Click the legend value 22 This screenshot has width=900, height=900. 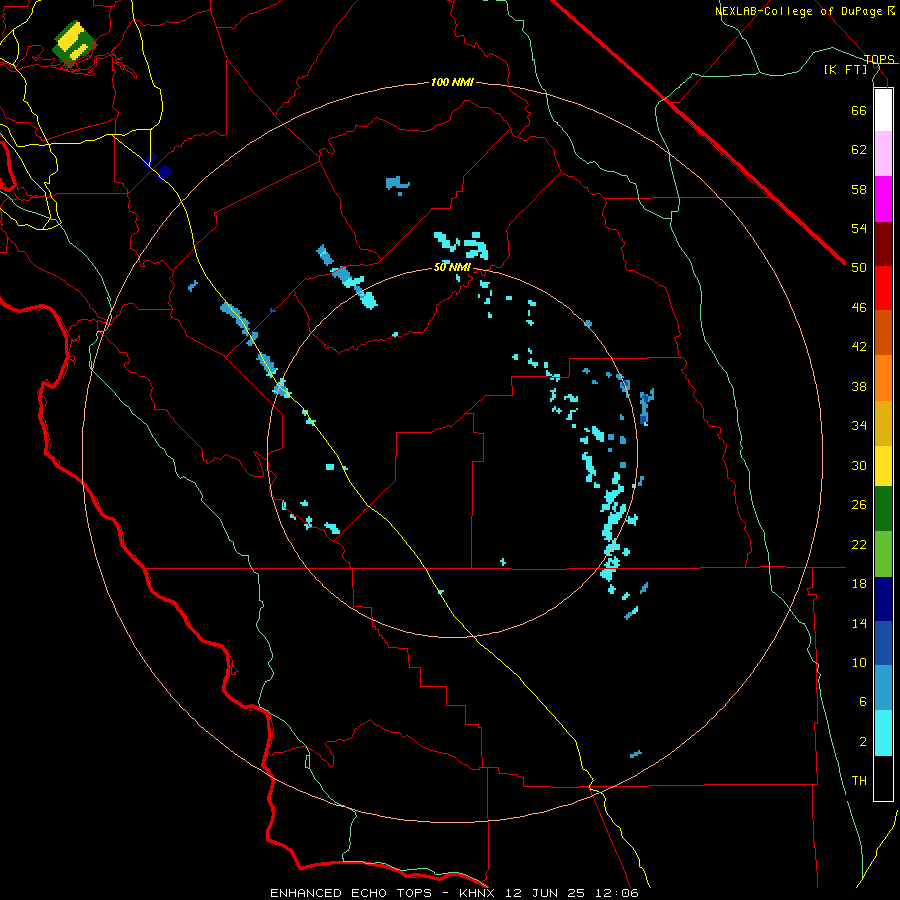[x=859, y=544]
